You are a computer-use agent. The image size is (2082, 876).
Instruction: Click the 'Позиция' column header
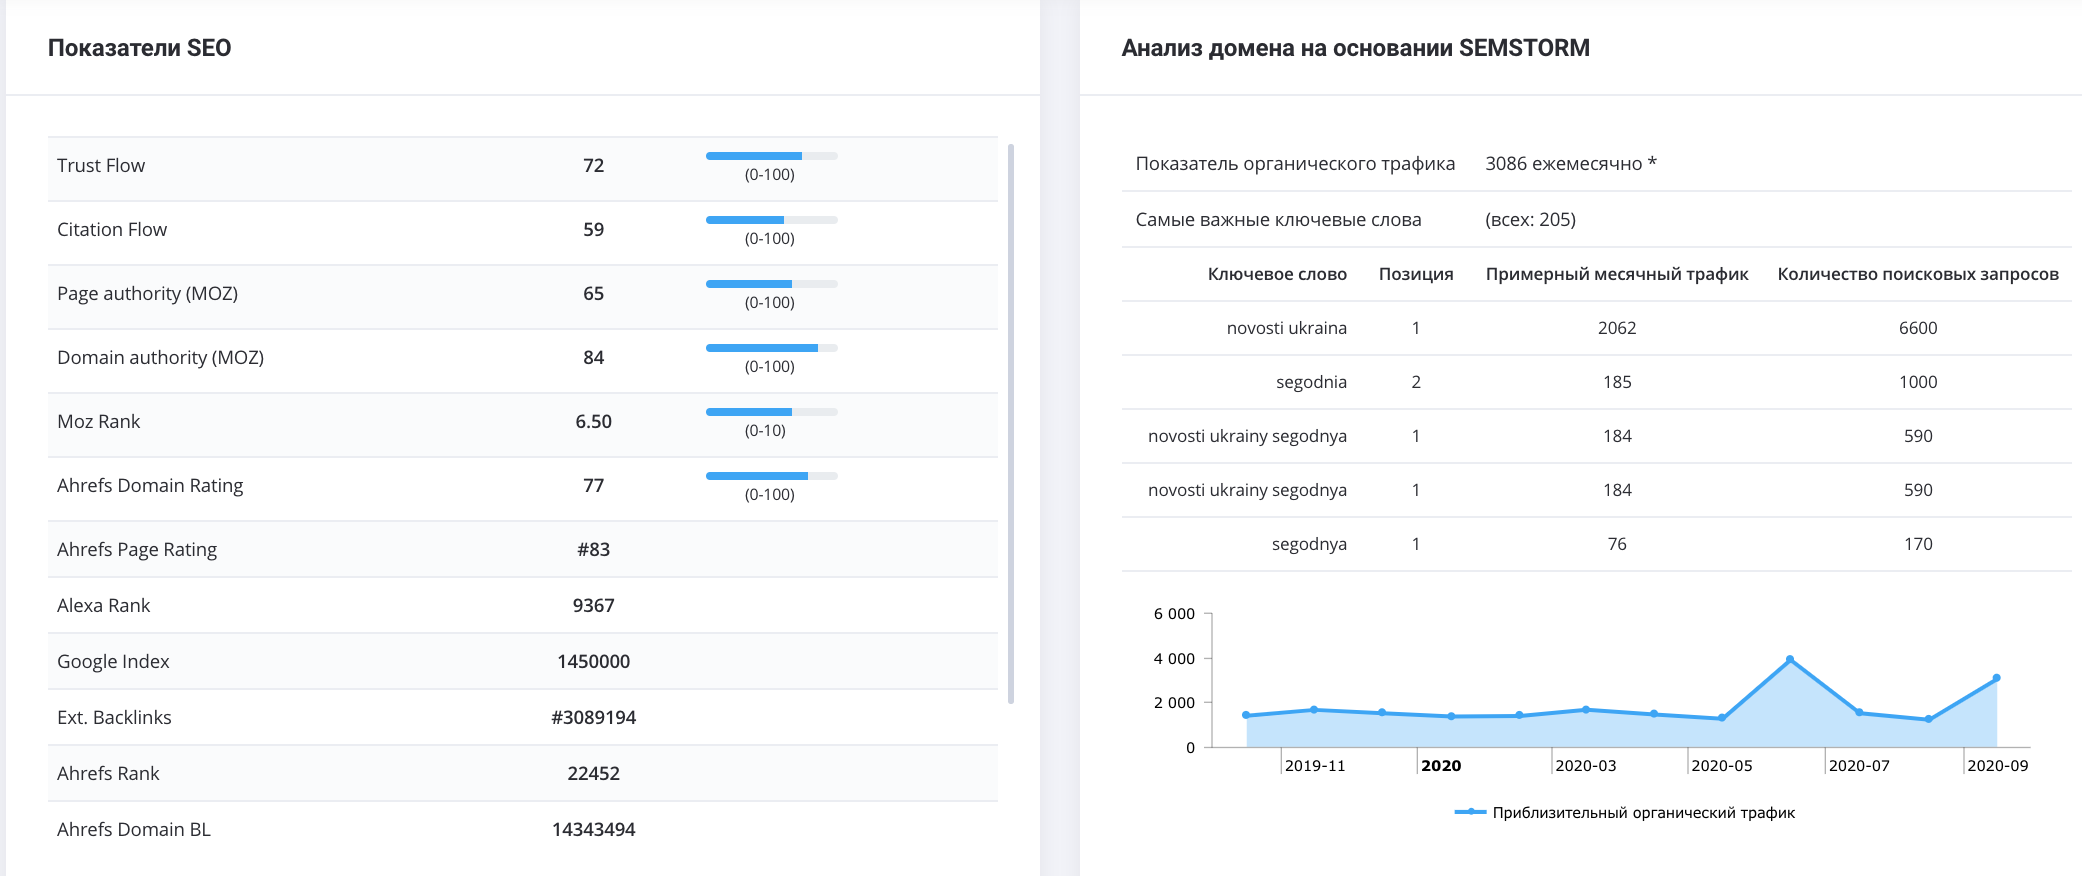[x=1416, y=274]
